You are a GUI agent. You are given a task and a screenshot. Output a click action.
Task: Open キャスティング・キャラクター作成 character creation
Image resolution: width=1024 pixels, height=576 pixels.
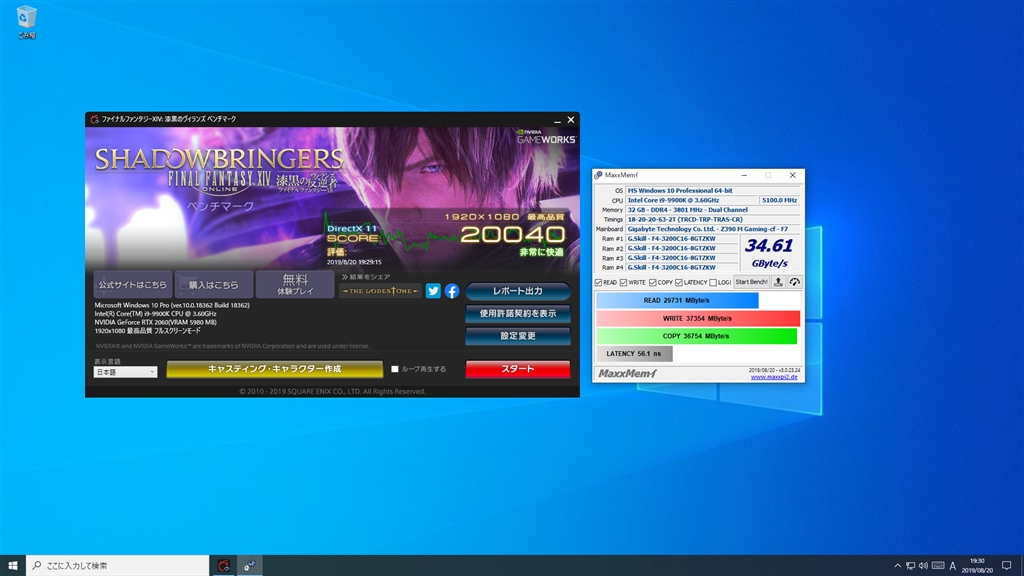[x=274, y=369]
